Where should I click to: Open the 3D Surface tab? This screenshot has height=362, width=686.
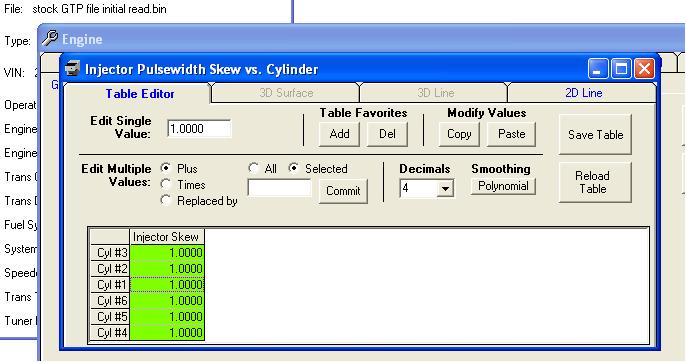tap(286, 93)
